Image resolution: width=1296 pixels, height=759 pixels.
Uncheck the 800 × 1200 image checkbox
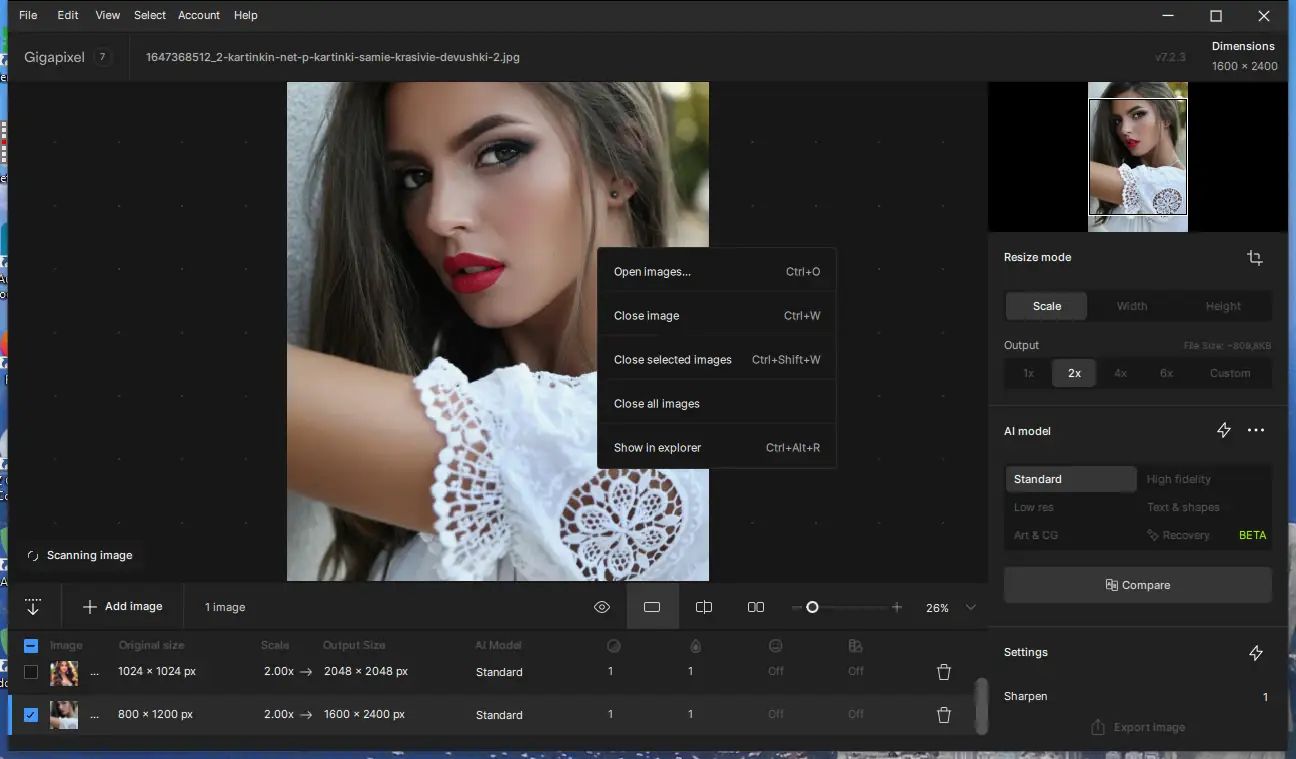pyautogui.click(x=31, y=715)
